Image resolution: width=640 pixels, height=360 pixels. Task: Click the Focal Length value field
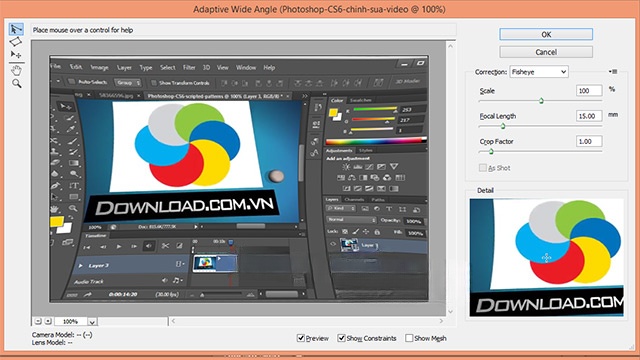pos(589,116)
